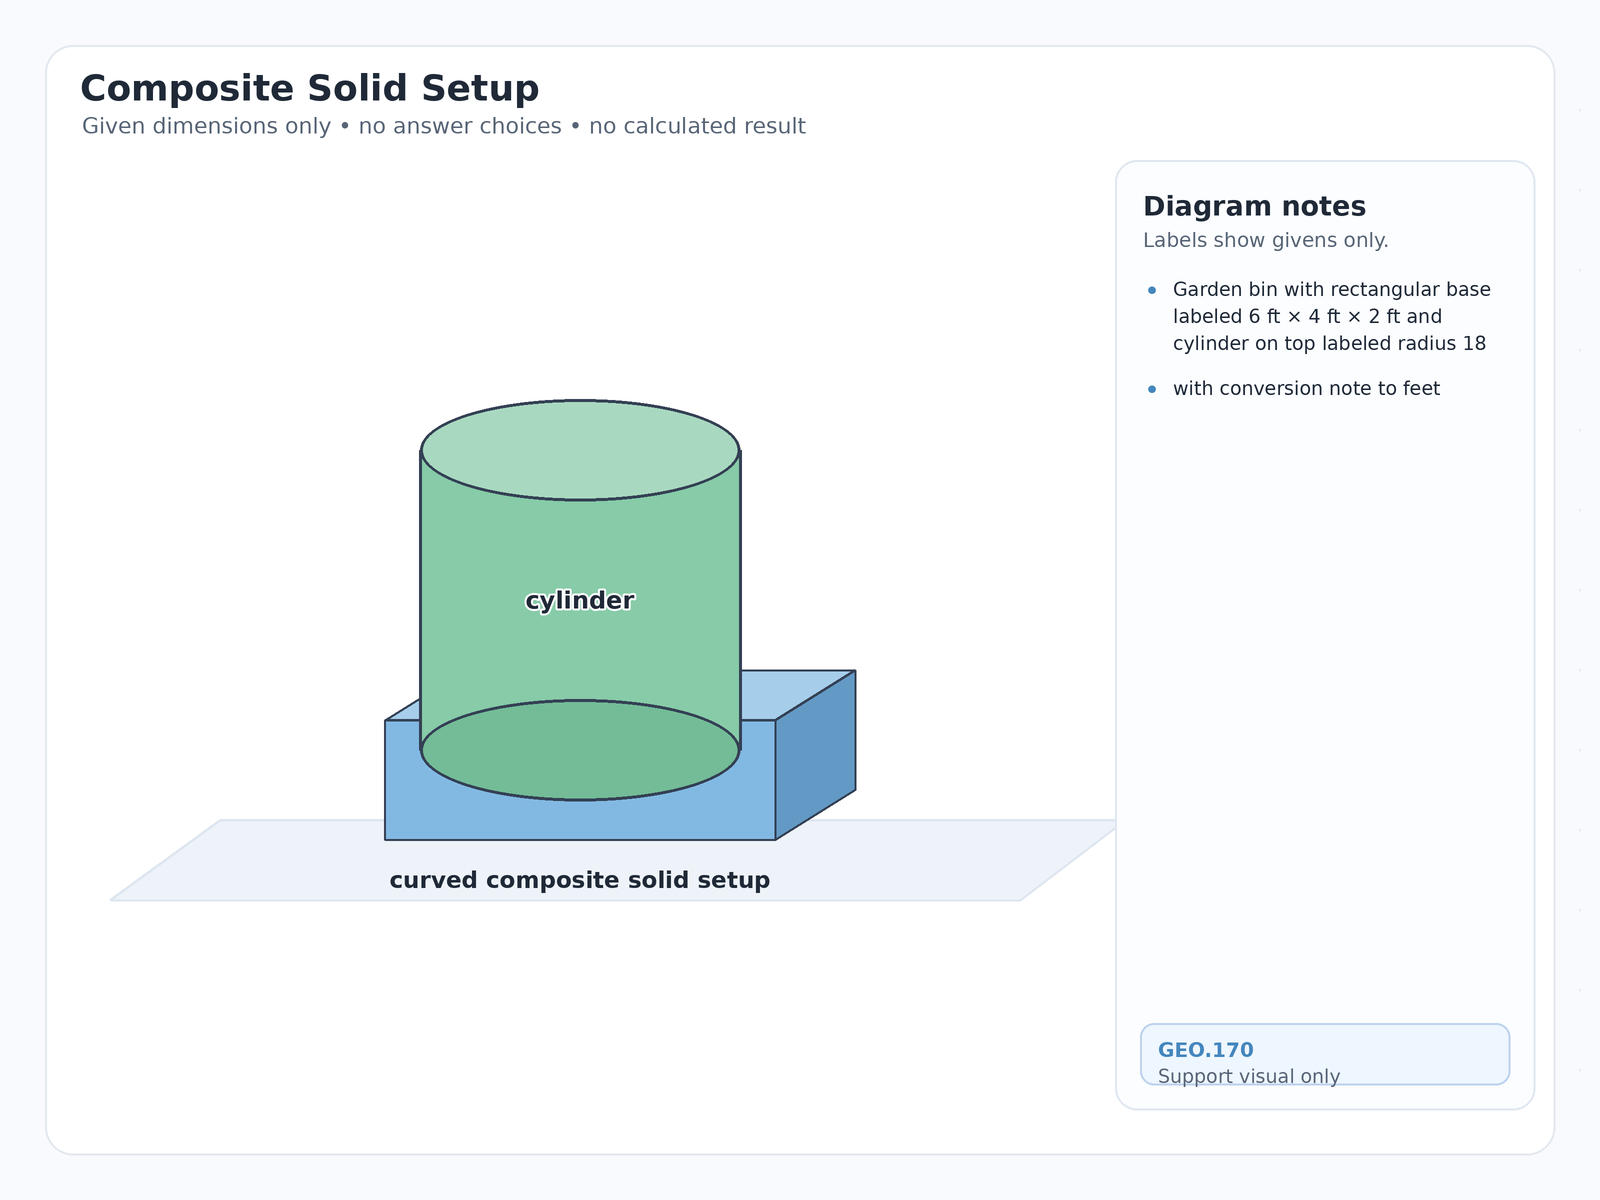
Task: Click the 'Labels show givens only' text
Action: (1266, 241)
